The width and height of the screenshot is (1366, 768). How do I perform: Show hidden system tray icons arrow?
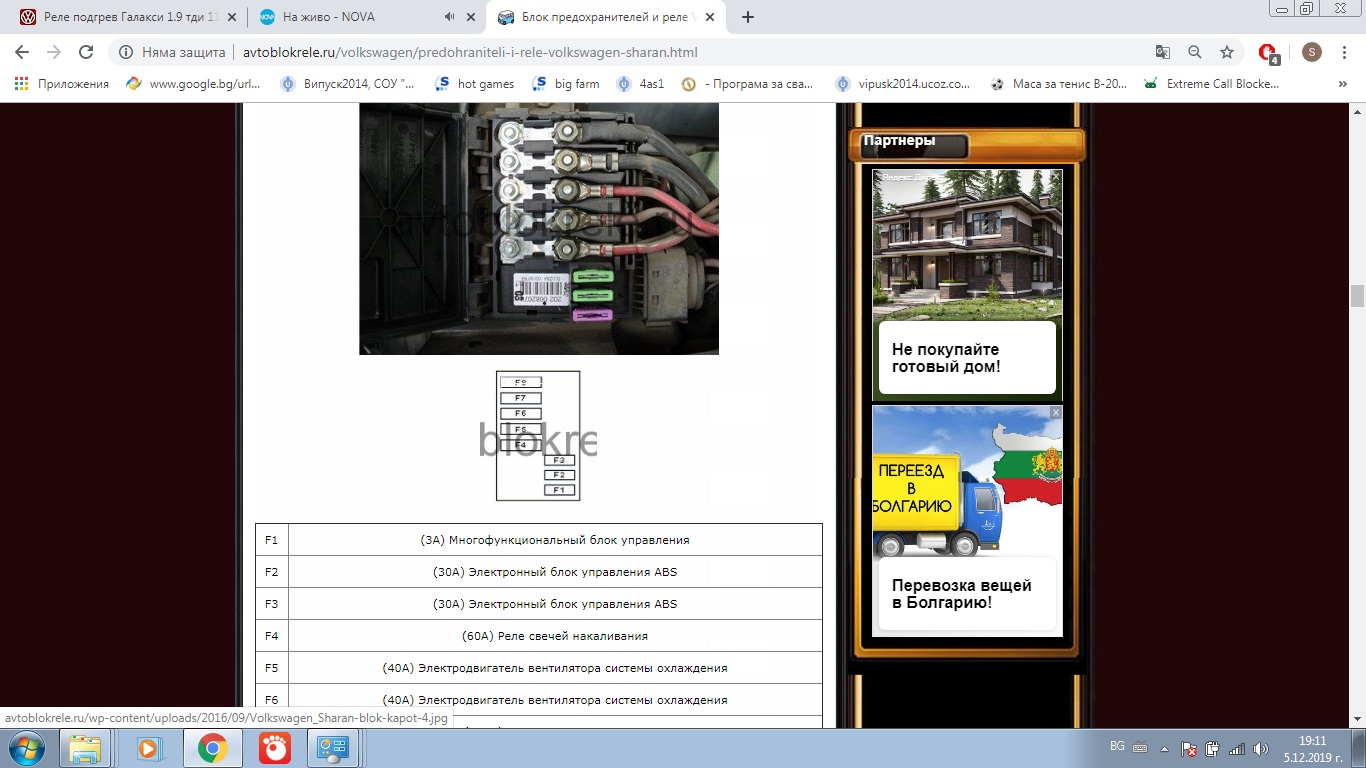pyautogui.click(x=1164, y=748)
